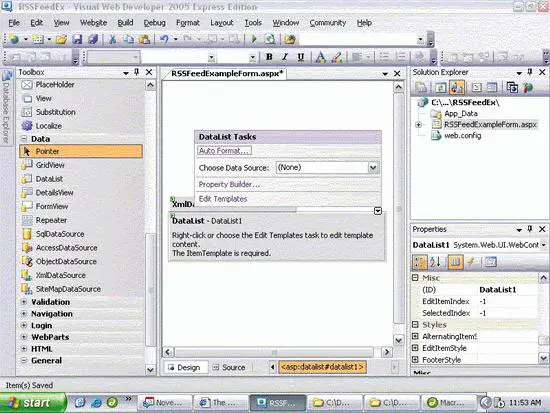
Task: Expand the Validation toolbox group
Action: click(24, 302)
